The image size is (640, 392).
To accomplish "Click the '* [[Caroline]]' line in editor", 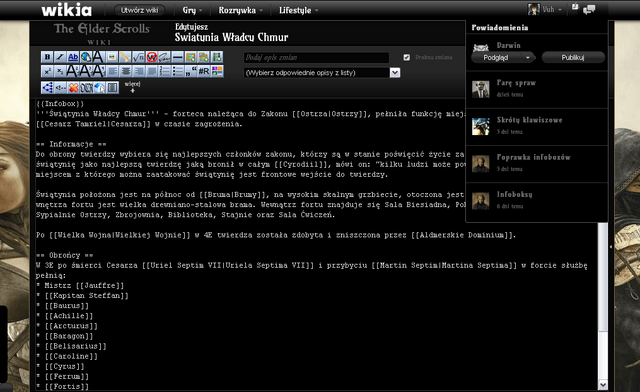I will (x=67, y=356).
